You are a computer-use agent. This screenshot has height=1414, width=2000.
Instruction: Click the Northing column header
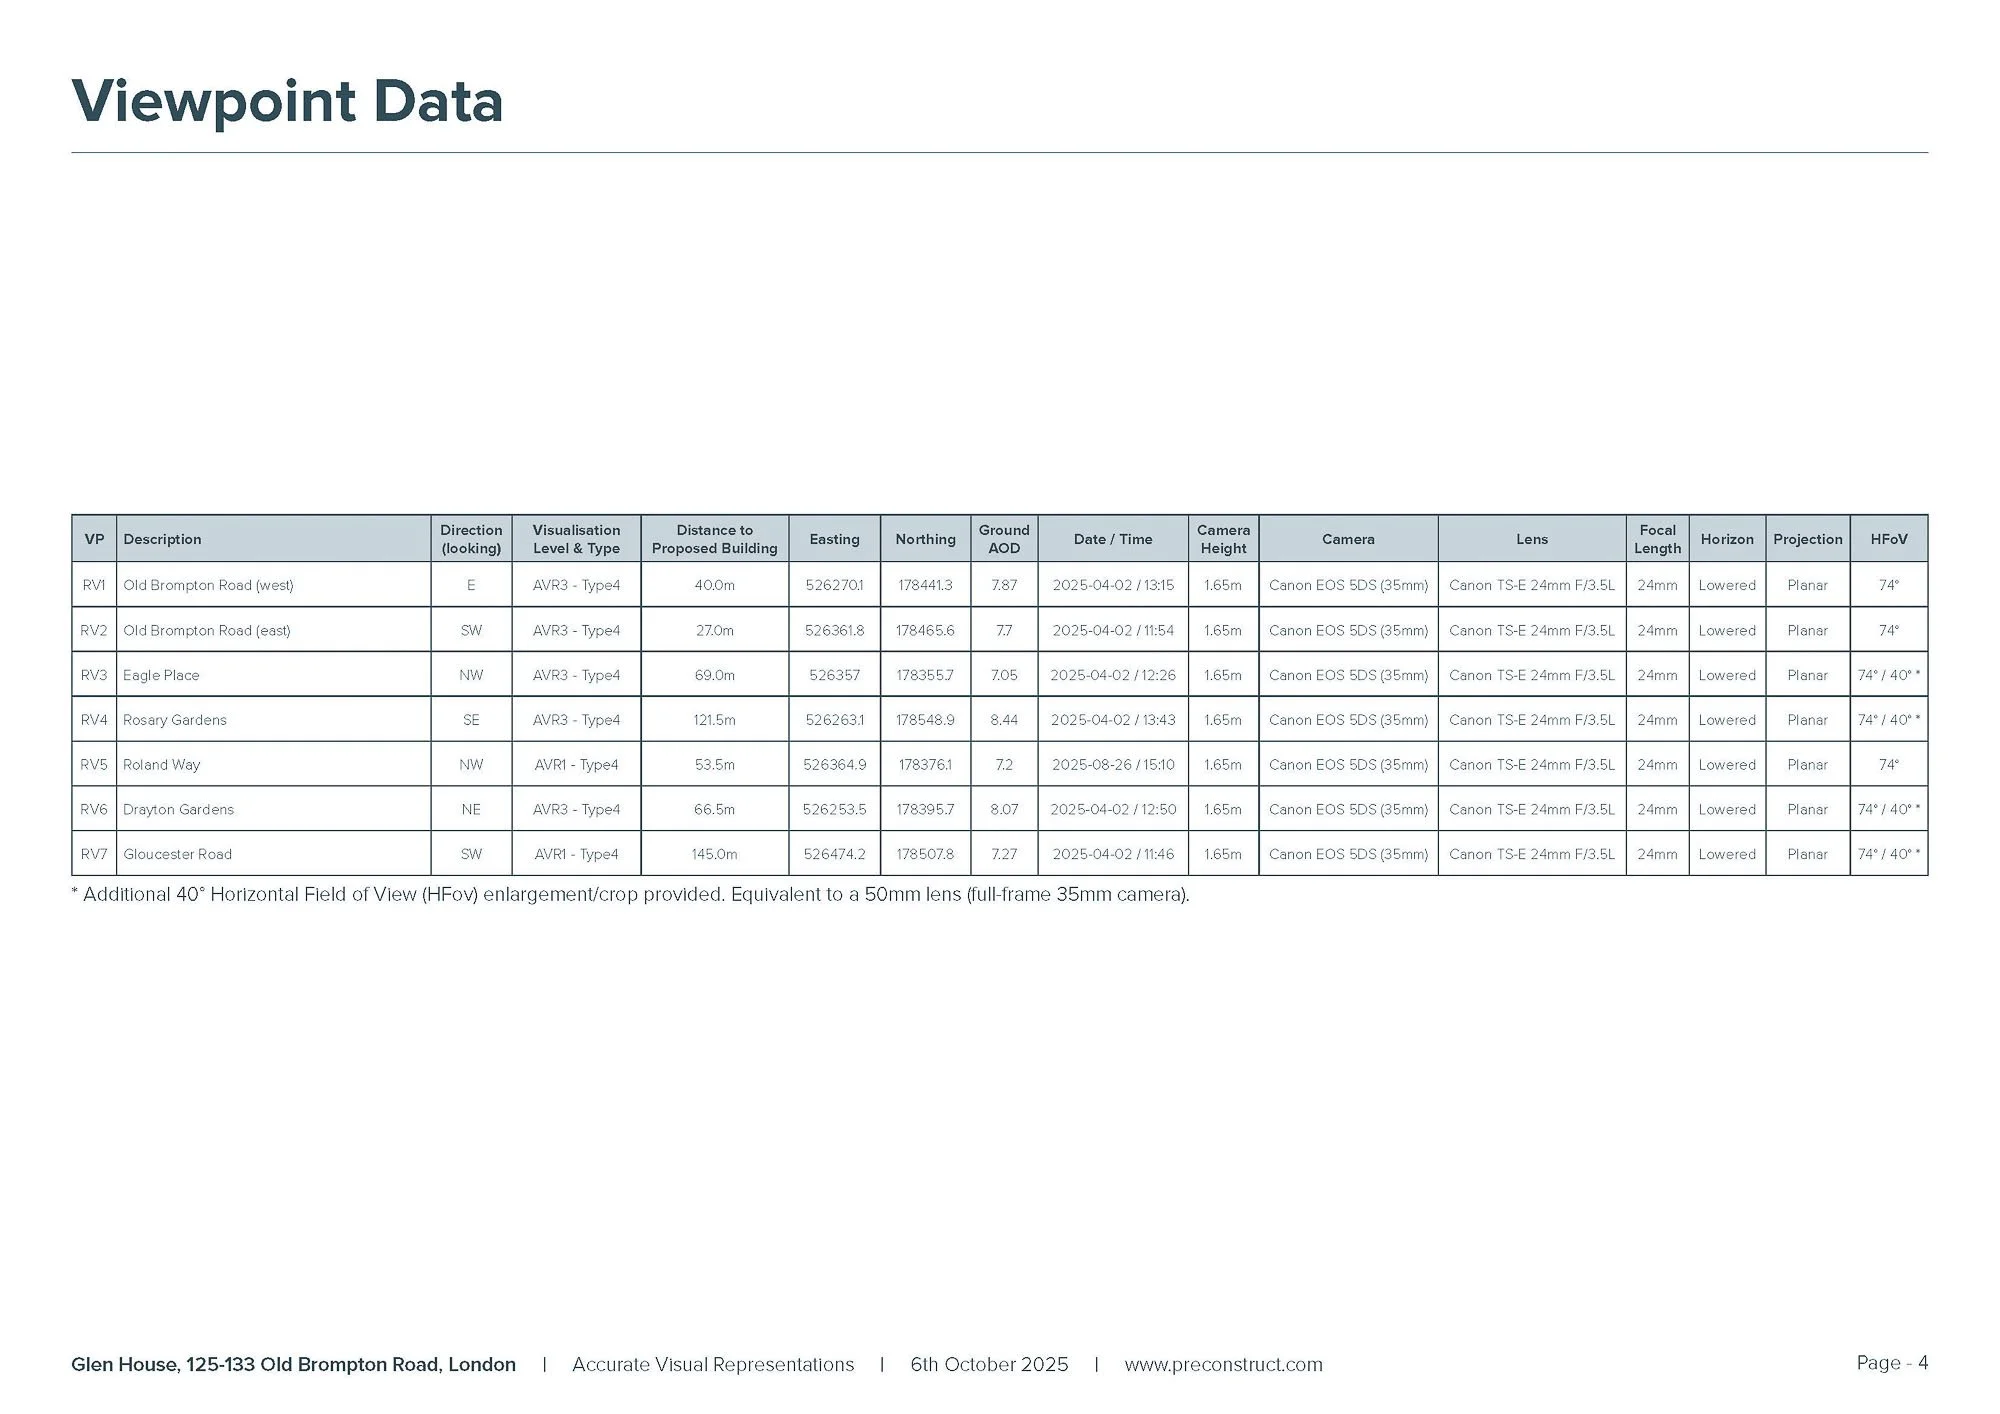point(925,539)
